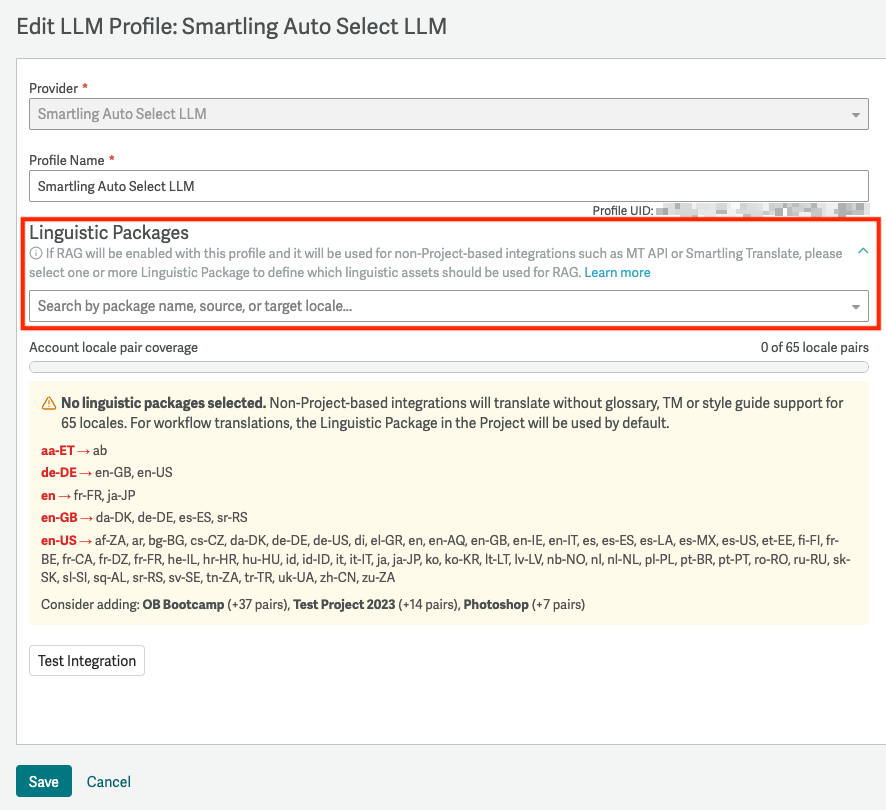
Task: Click the locale pair coverage progress bar
Action: pyautogui.click(x=449, y=367)
